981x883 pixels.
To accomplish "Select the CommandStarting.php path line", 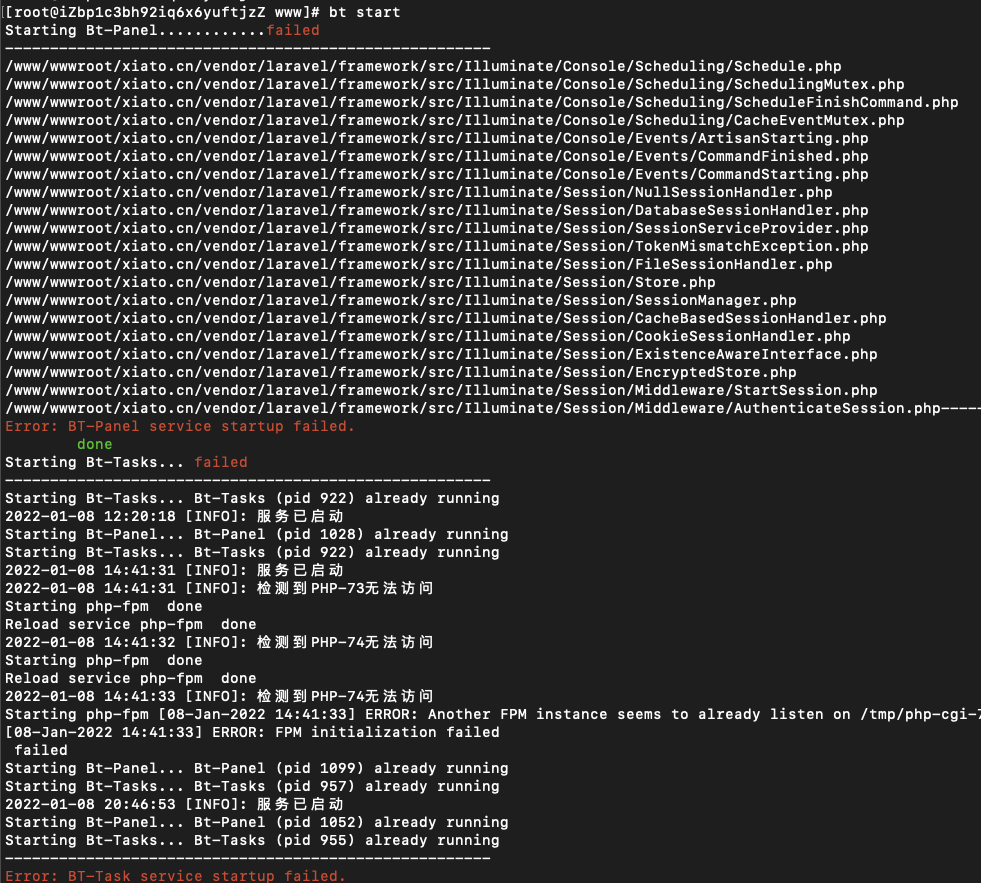I will click(437, 175).
